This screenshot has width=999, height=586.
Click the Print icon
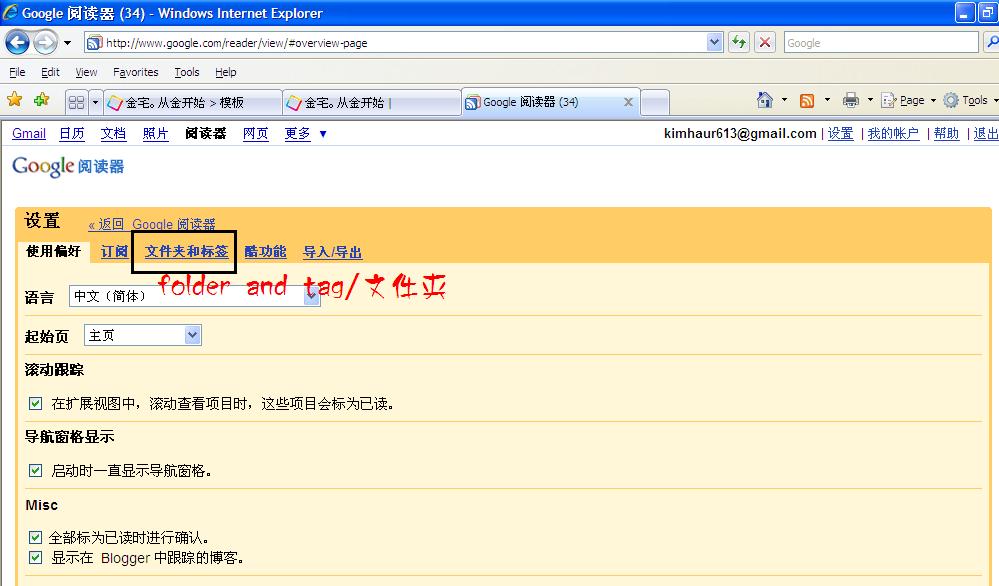click(851, 100)
